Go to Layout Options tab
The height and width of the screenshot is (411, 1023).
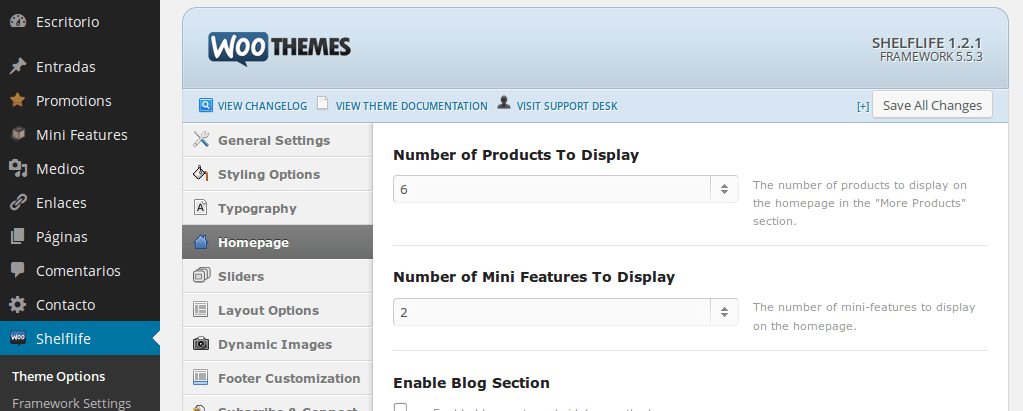pyautogui.click(x=277, y=310)
